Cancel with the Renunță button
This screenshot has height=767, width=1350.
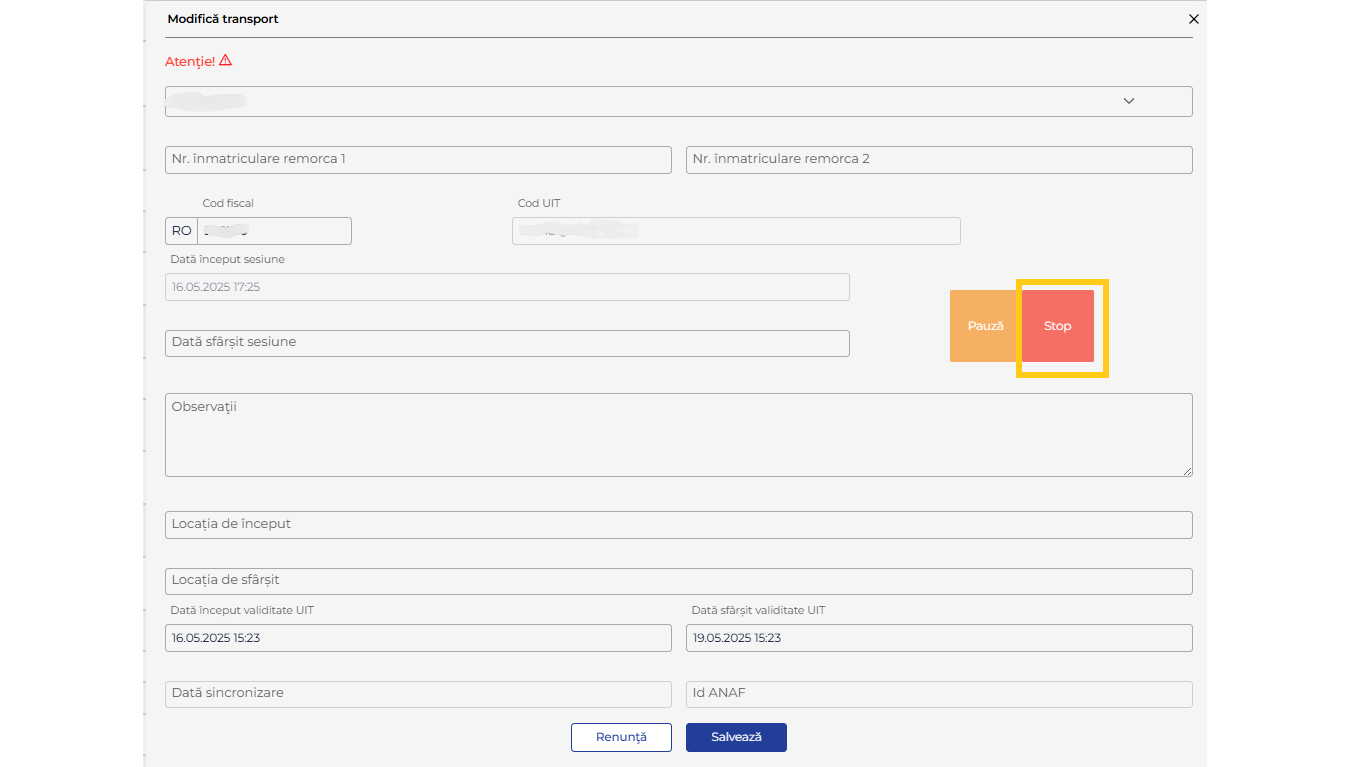(x=621, y=737)
